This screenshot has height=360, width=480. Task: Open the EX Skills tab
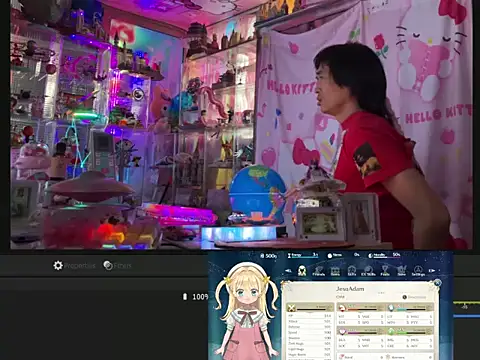tap(368, 271)
